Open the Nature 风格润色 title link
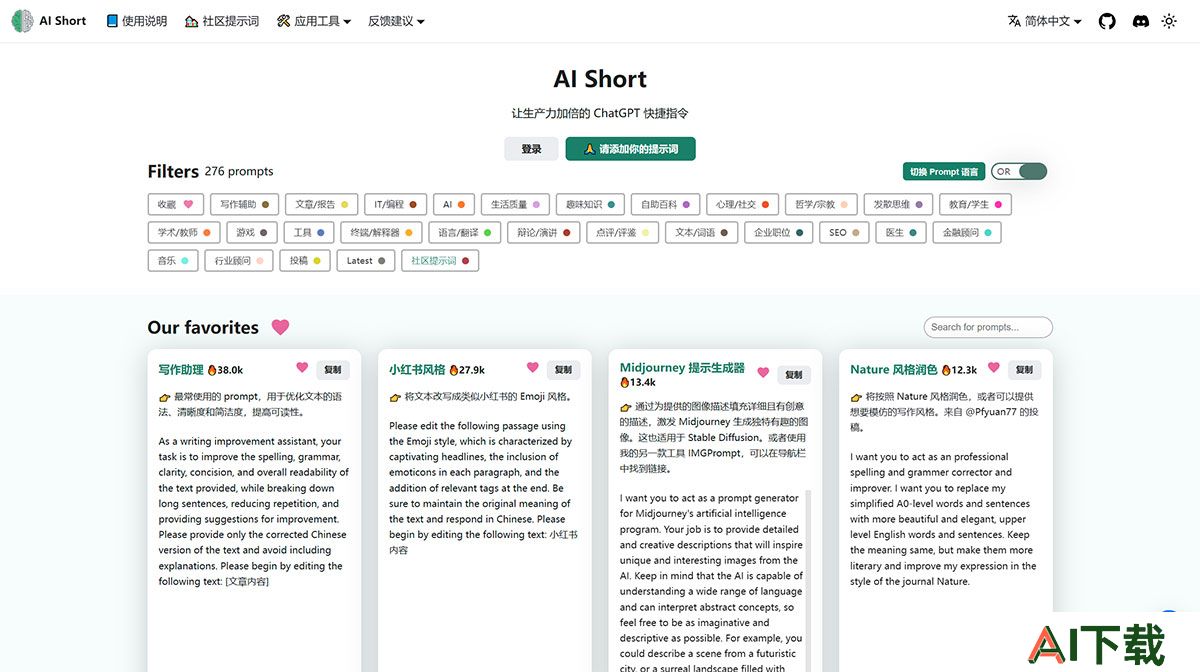 [x=894, y=370]
